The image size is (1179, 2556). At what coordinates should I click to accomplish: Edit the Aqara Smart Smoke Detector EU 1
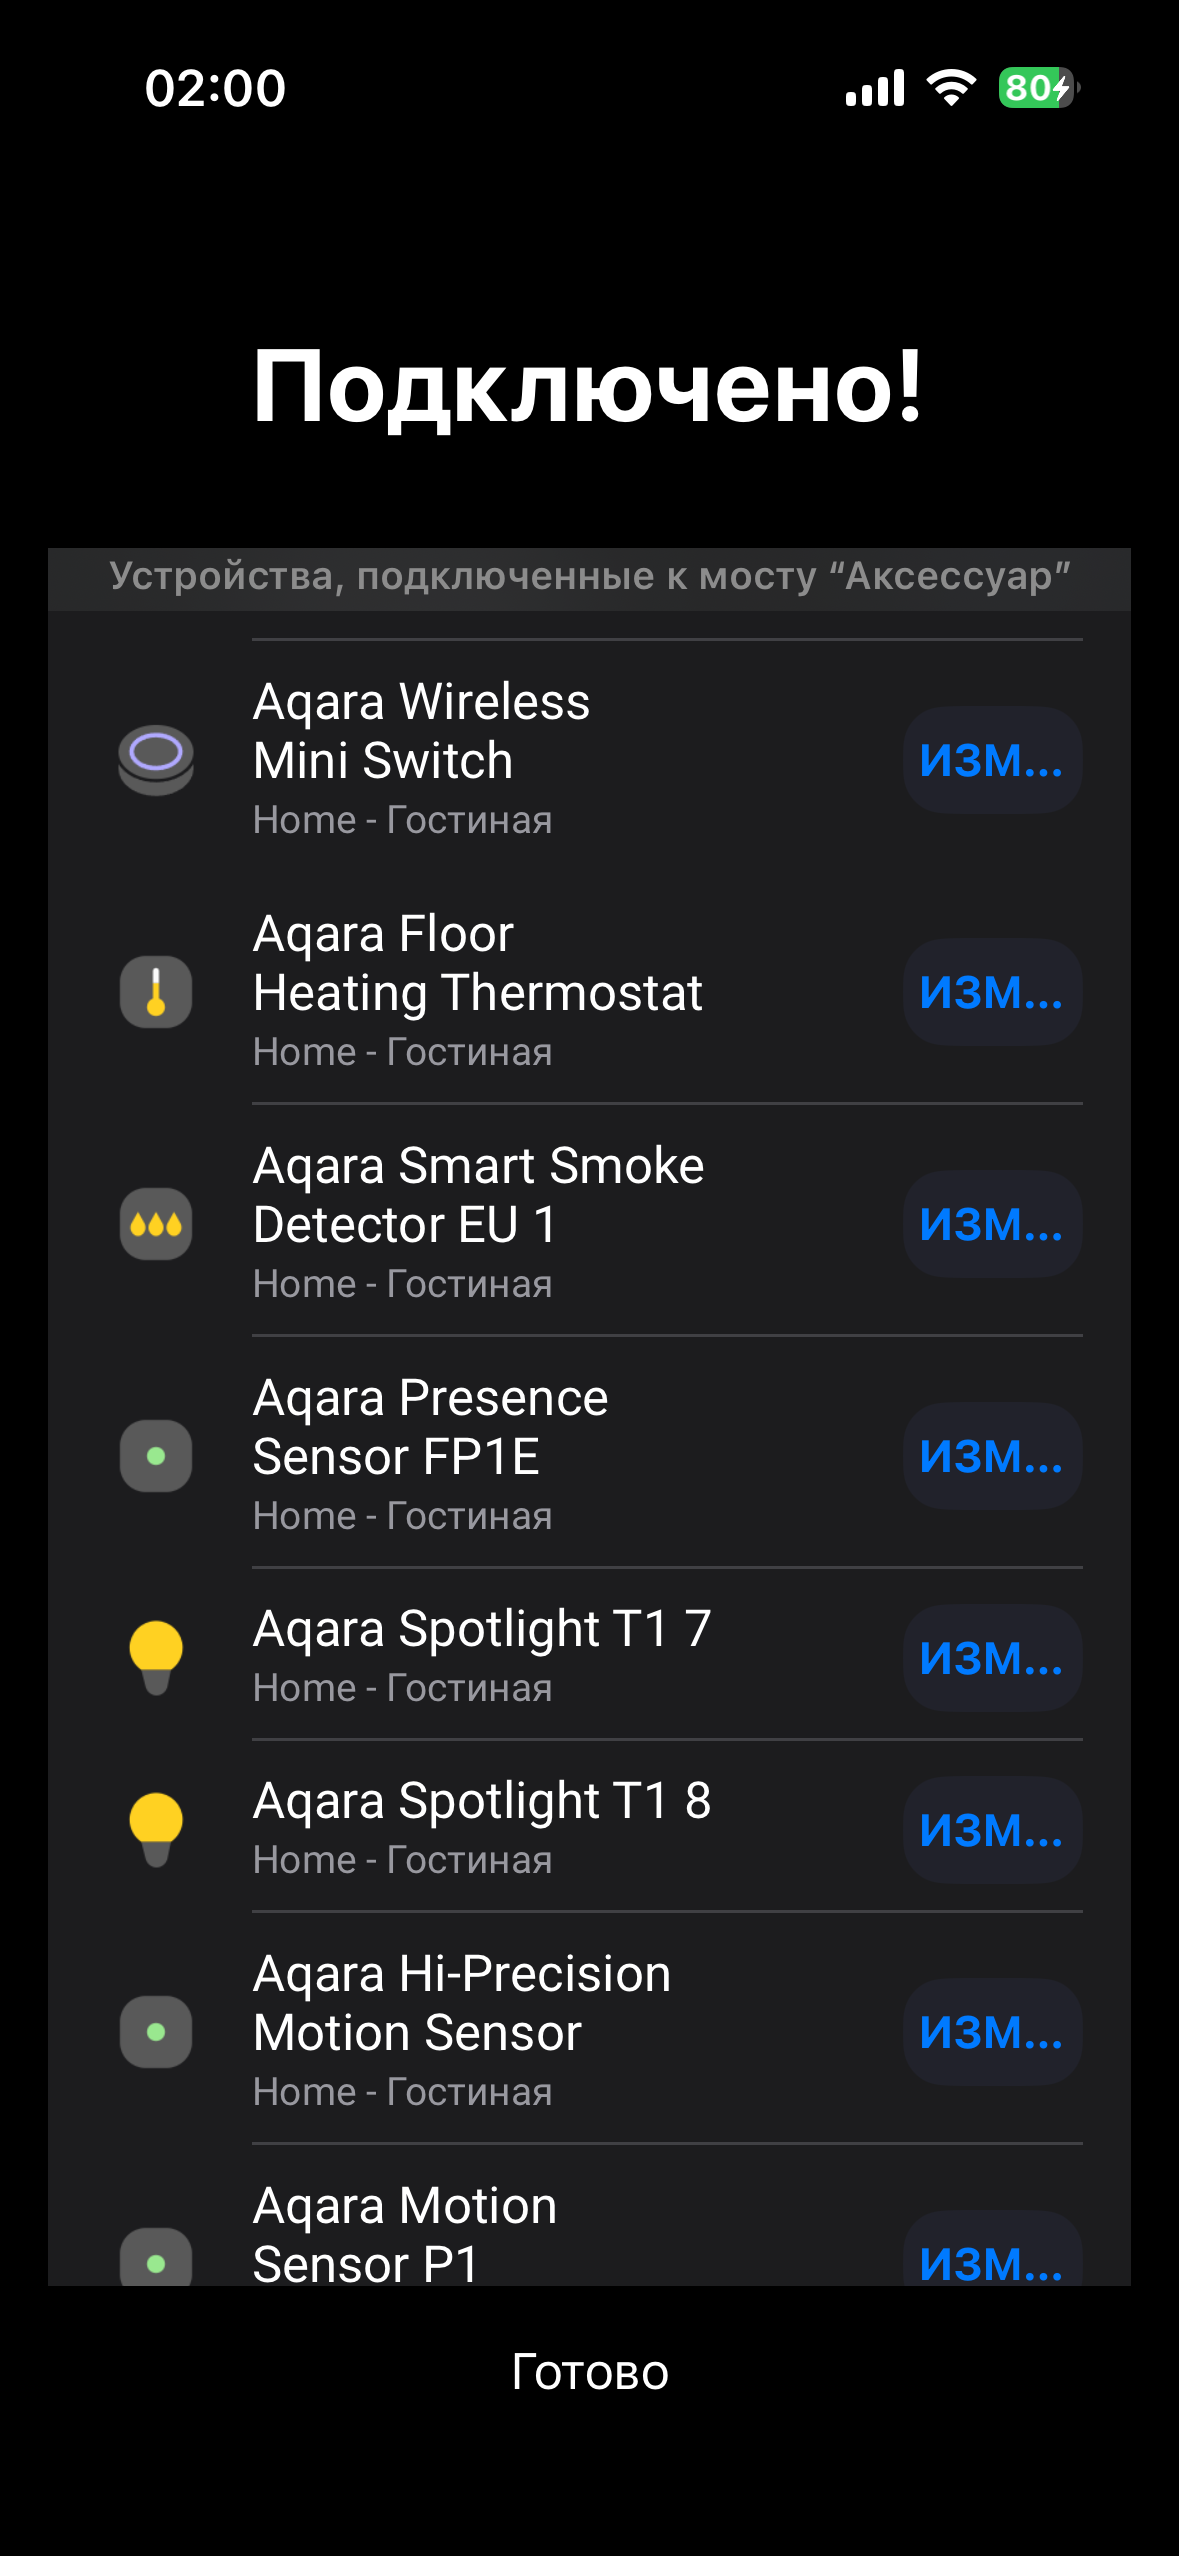point(992,1224)
